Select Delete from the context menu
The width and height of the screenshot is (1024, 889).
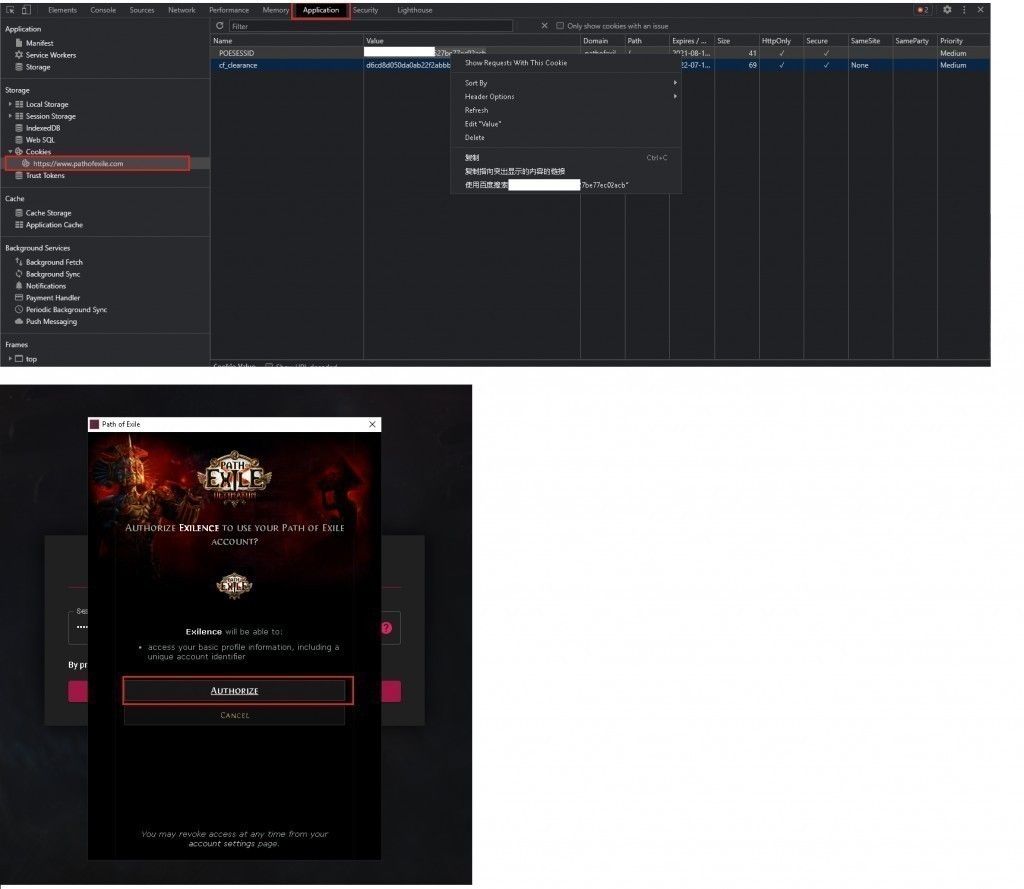[474, 138]
